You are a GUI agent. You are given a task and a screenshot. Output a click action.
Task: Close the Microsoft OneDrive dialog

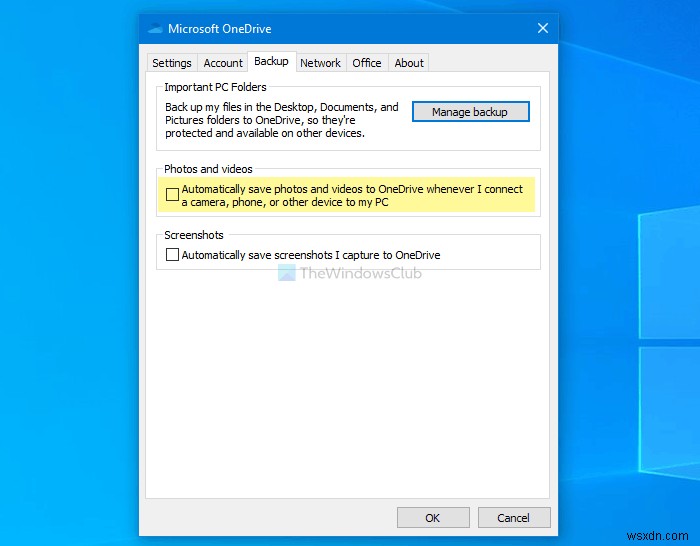click(x=543, y=29)
